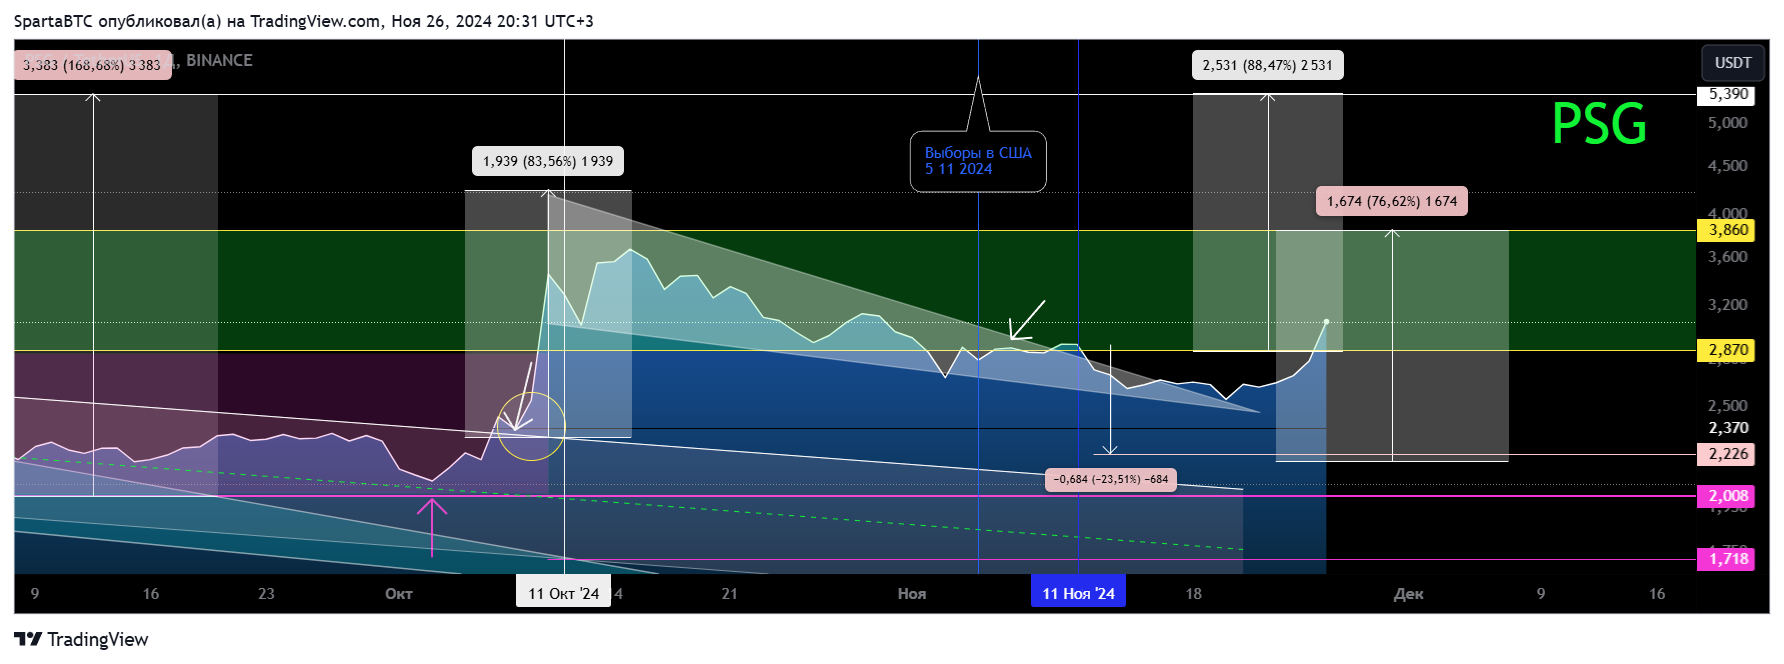Click the 1,939 (83,56%) measurement label
Screen dimensions: 1784x664
click(x=548, y=161)
